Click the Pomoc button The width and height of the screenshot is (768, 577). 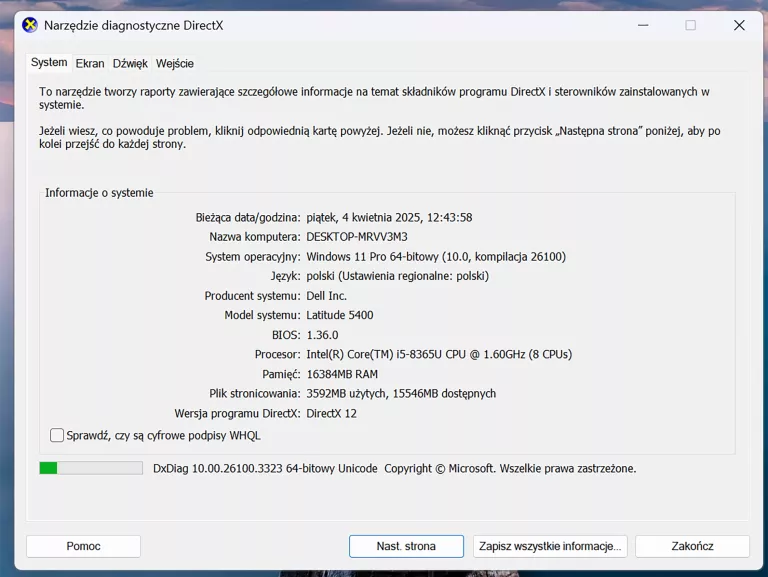(83, 546)
